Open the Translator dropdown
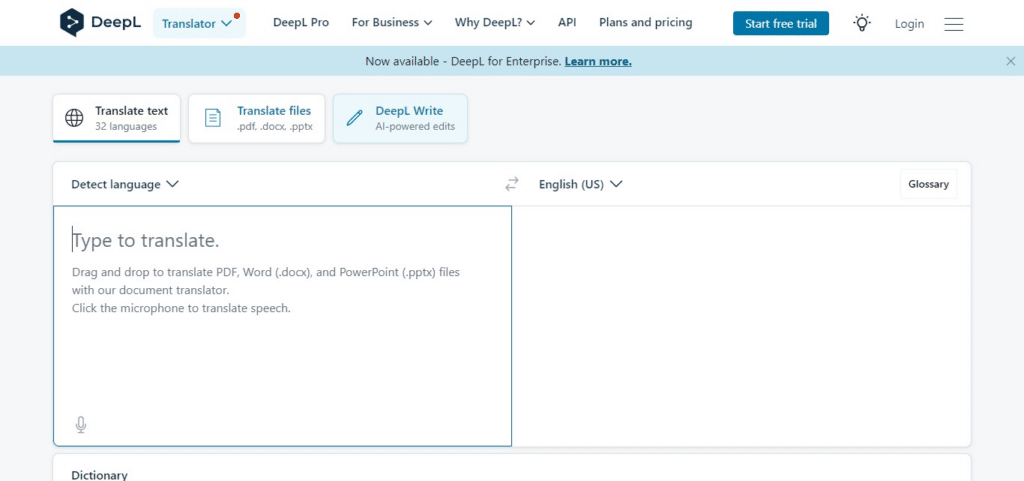This screenshot has height=481, width=1024. pos(199,23)
